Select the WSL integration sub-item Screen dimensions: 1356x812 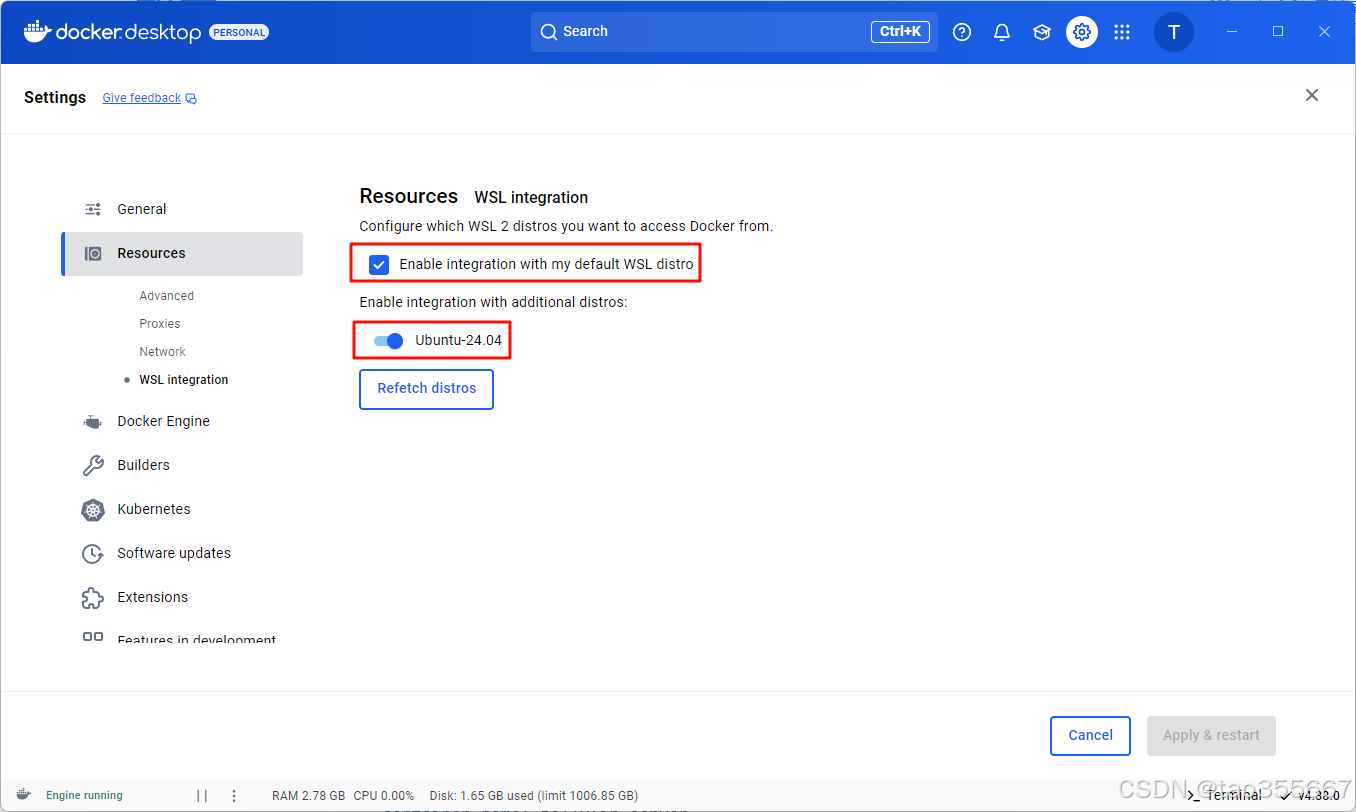184,380
